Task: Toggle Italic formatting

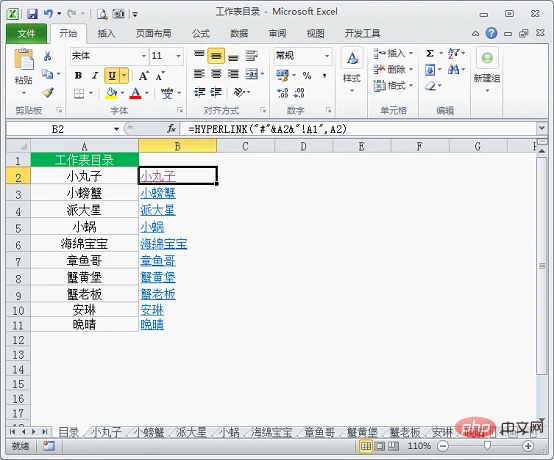Action: [95, 76]
